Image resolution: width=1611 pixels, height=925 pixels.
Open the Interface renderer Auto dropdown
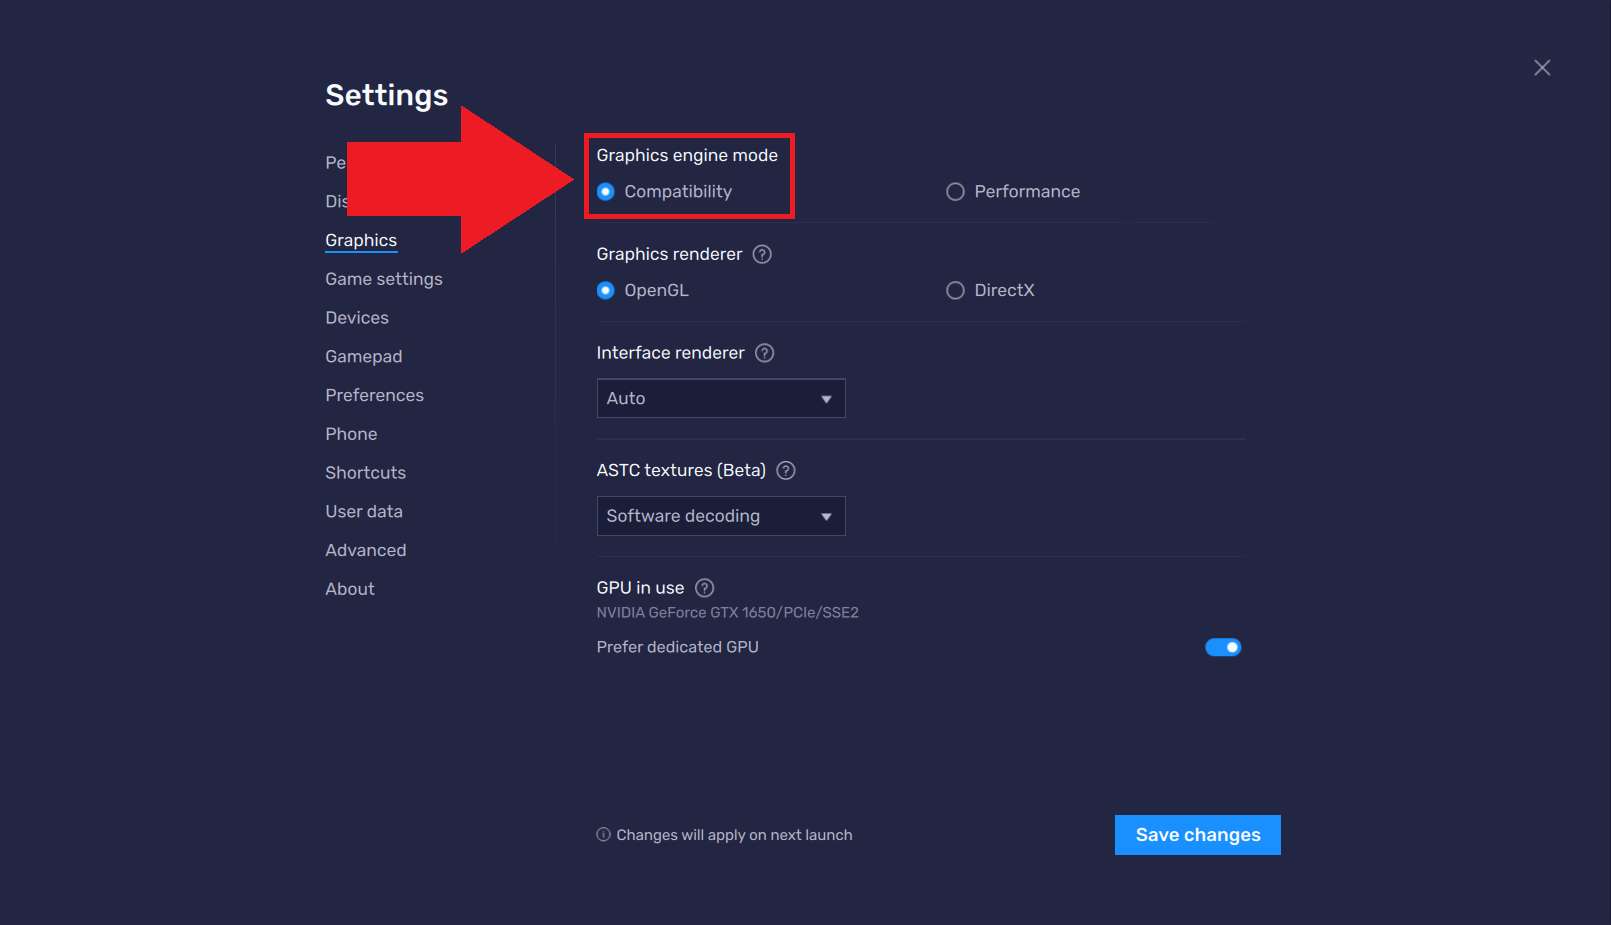coord(720,398)
